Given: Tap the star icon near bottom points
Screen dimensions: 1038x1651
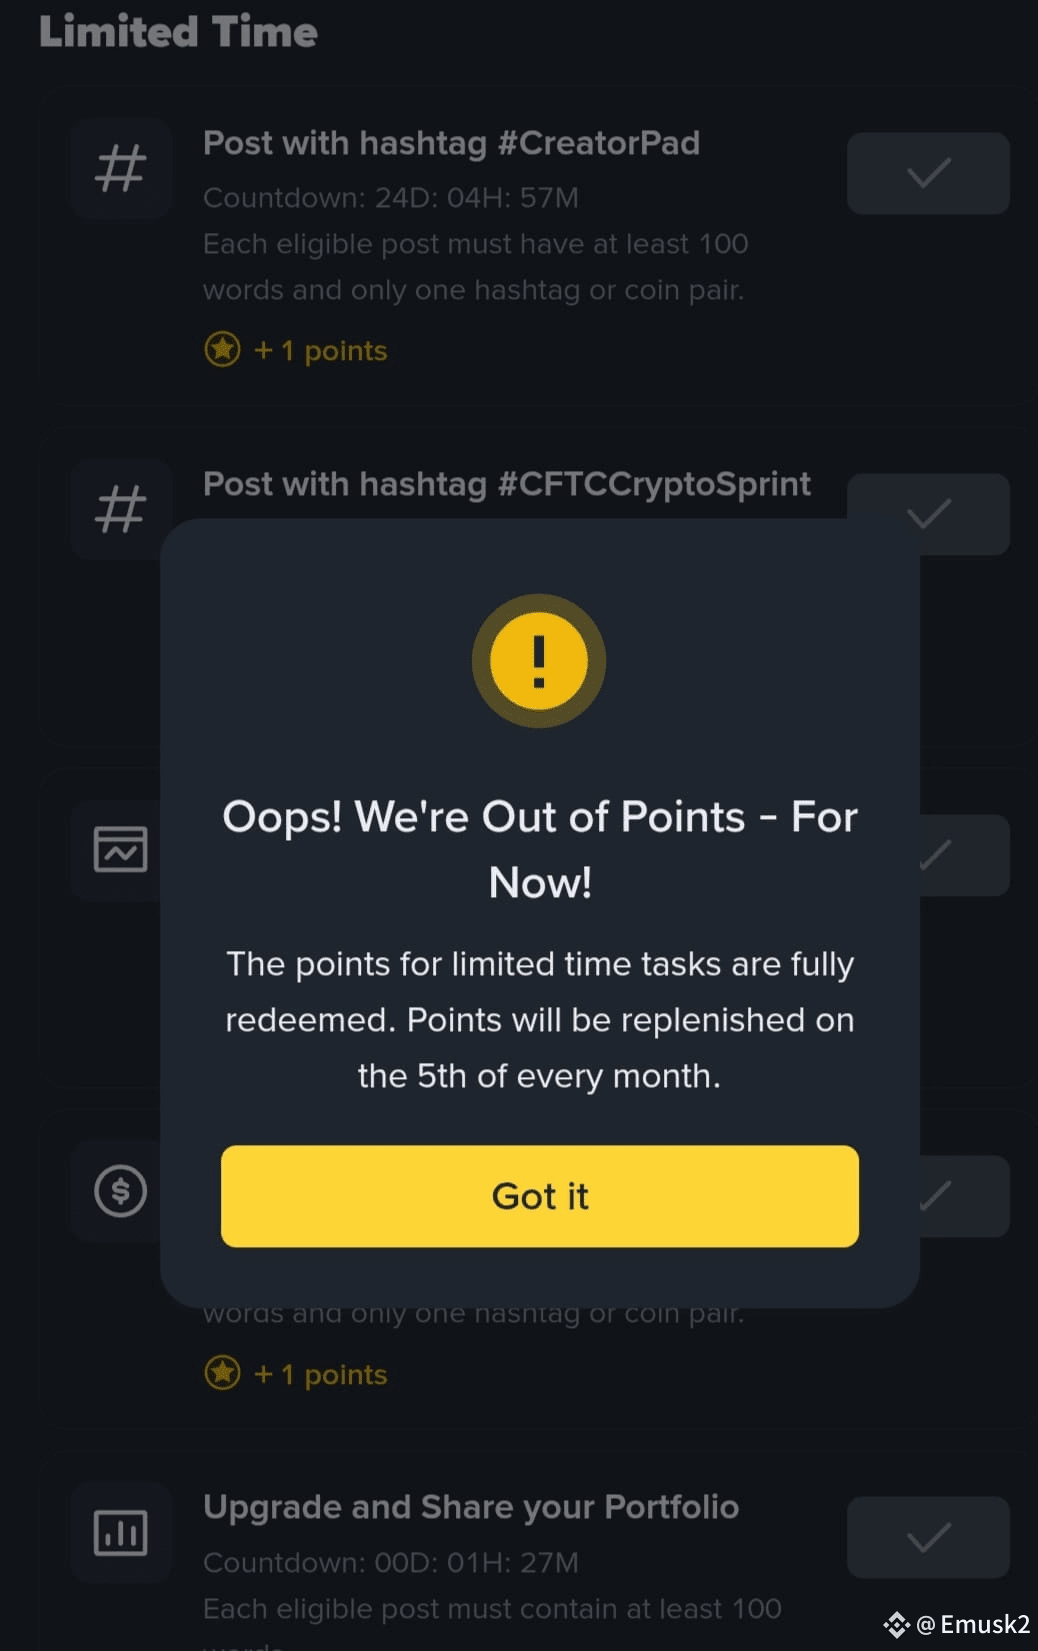Looking at the screenshot, I should (x=222, y=1373).
